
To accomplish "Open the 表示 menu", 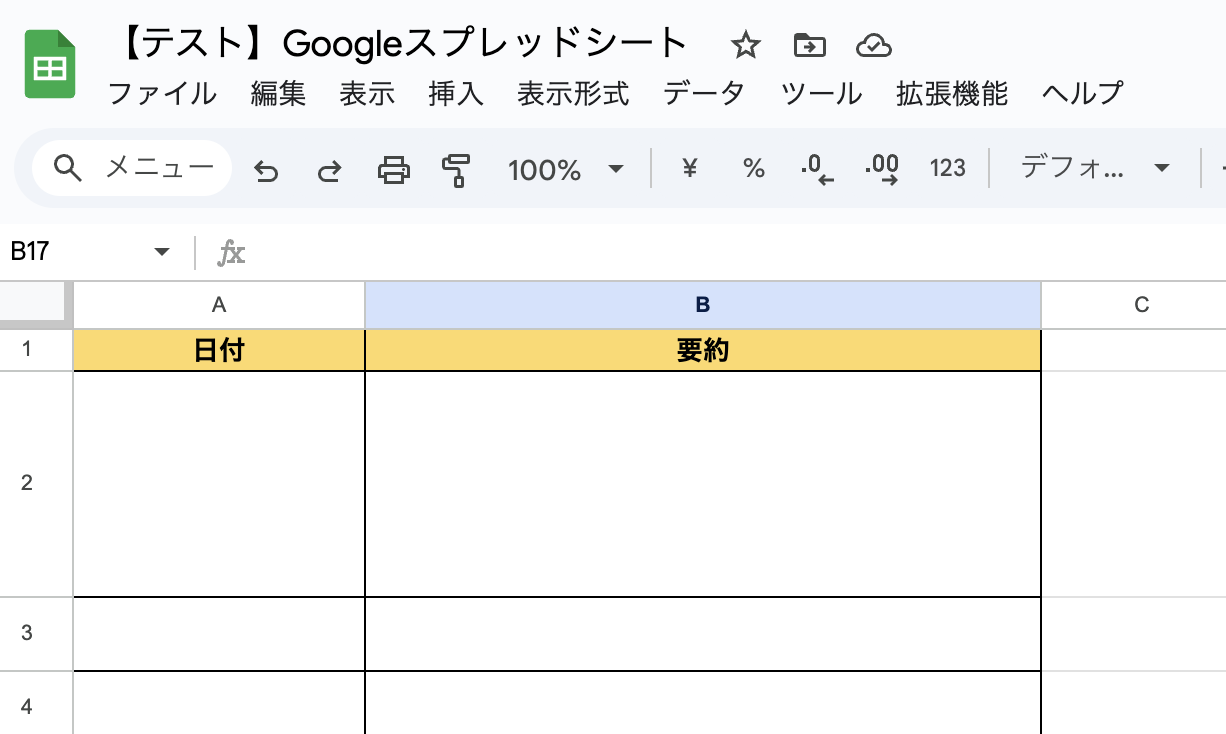I will click(367, 94).
